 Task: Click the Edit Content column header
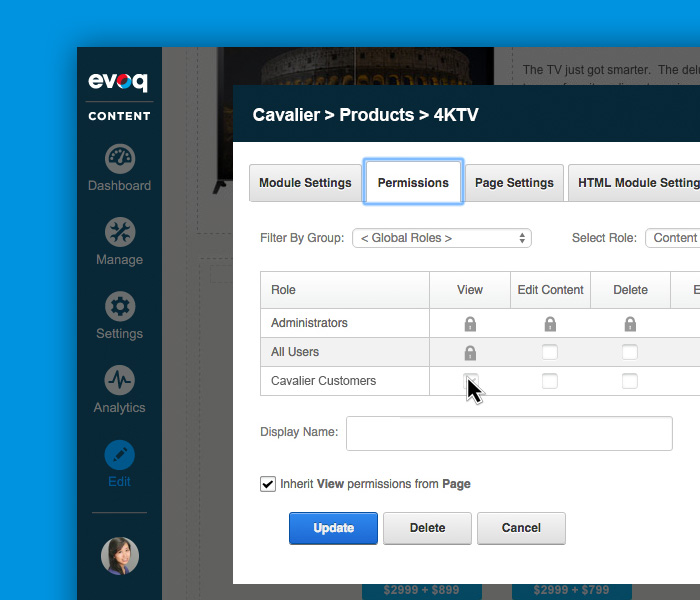click(550, 290)
